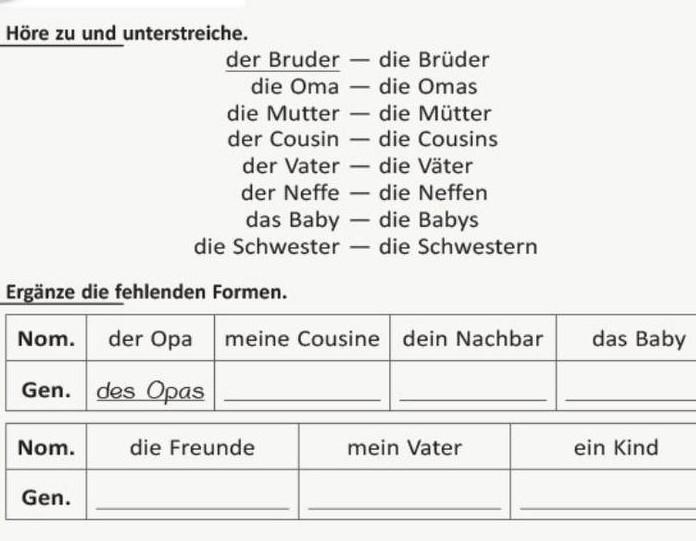Select the singular "der Neffe"
The image size is (696, 541).
[x=290, y=193]
